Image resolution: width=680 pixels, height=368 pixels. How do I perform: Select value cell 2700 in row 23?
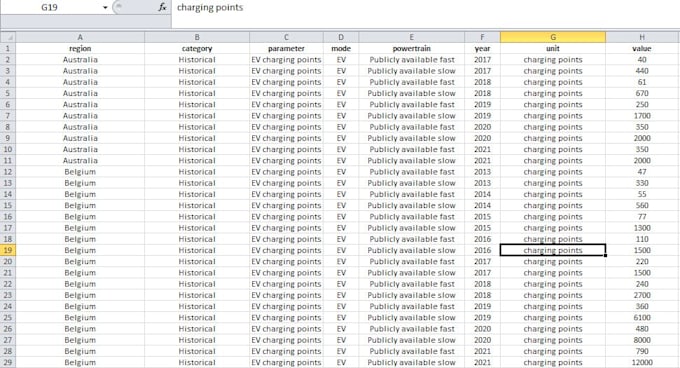tap(642, 295)
